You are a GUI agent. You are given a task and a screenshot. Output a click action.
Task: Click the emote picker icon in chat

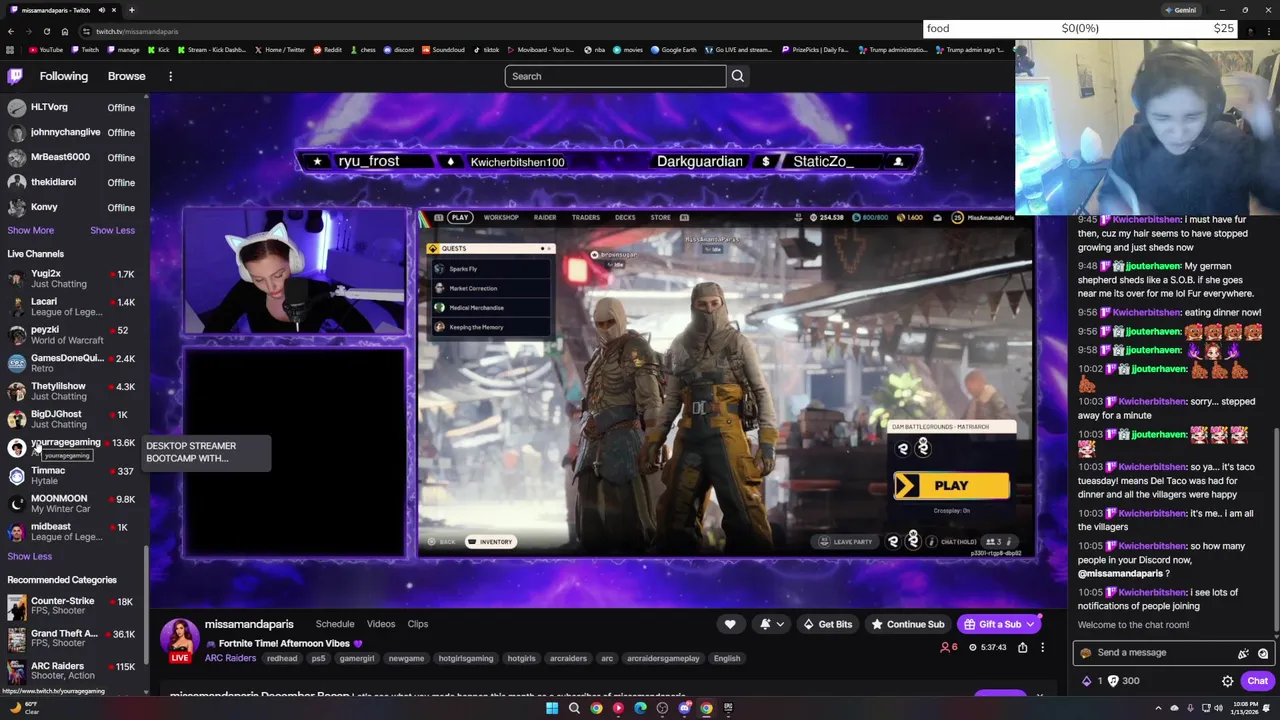pyautogui.click(x=1263, y=653)
